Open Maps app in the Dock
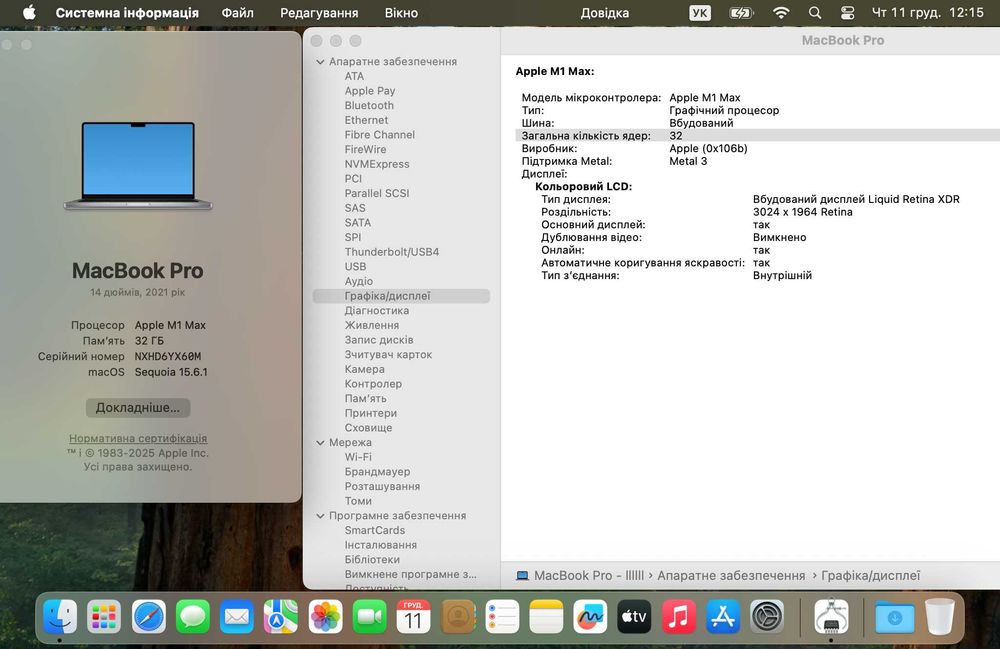 click(281, 616)
